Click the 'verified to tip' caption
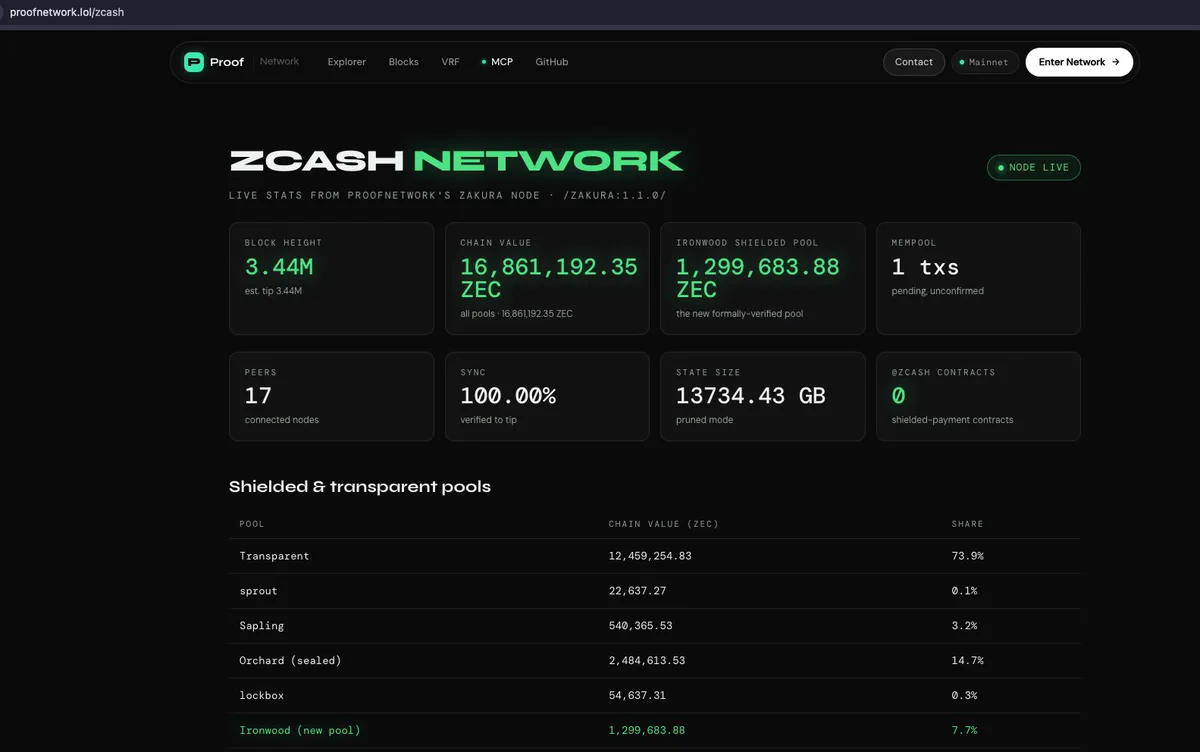This screenshot has height=752, width=1200. (x=488, y=420)
